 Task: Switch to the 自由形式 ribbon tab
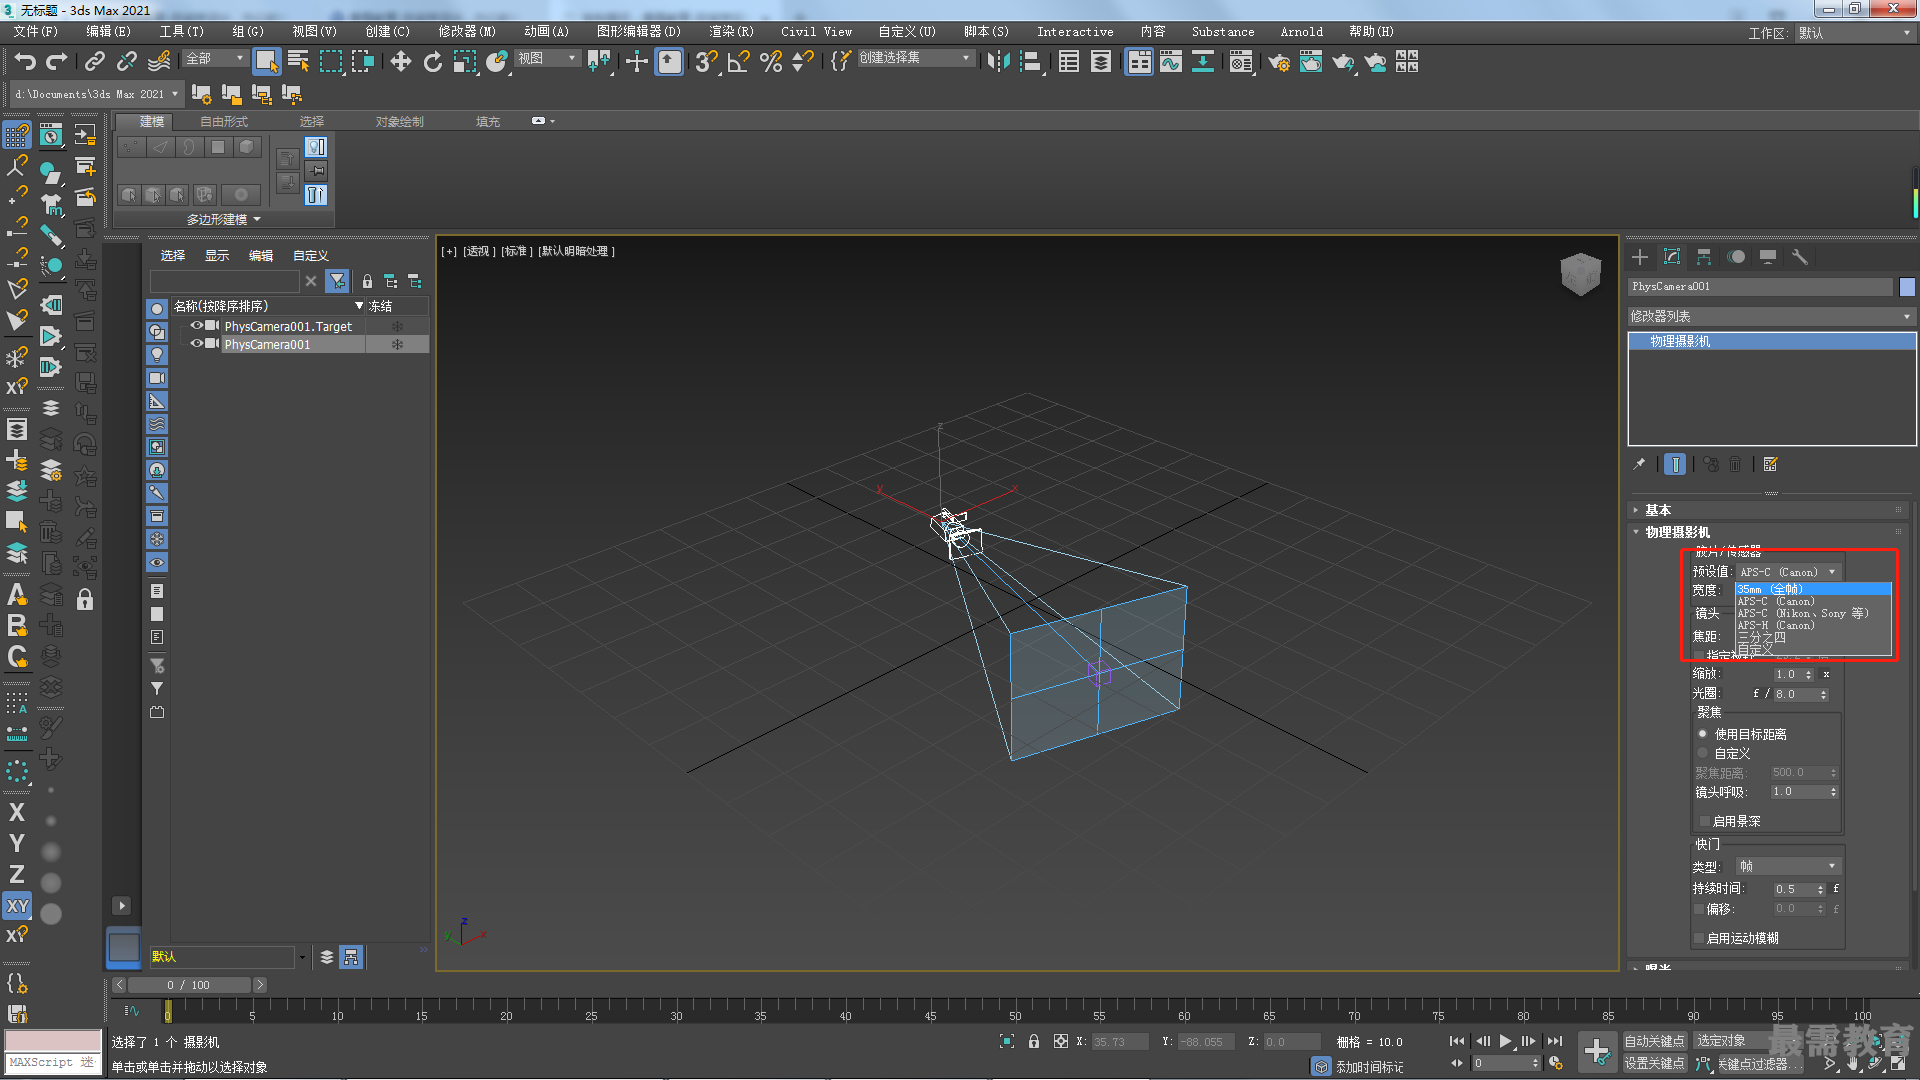pyautogui.click(x=224, y=121)
